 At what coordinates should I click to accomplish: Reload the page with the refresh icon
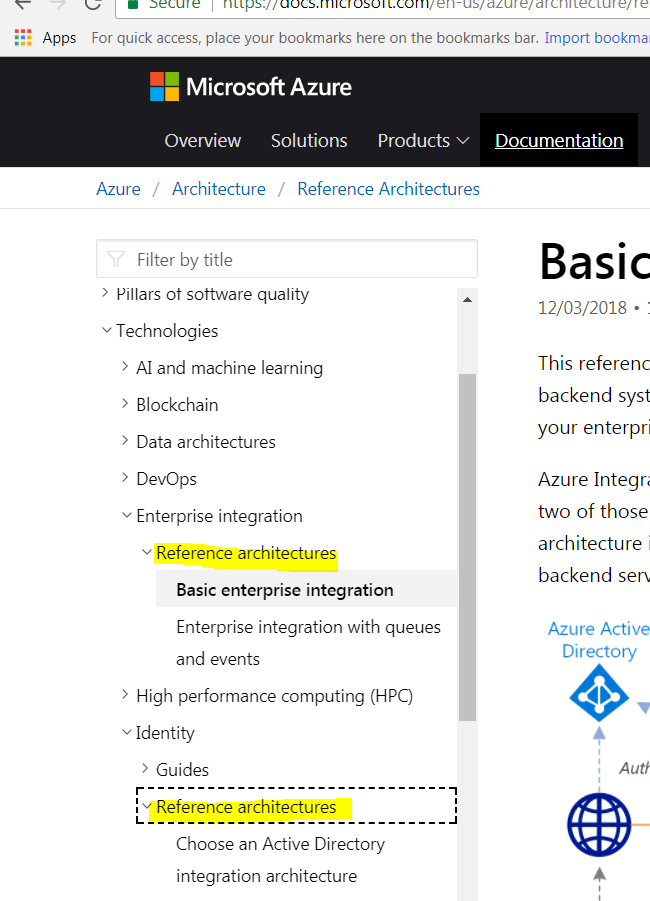pos(93,4)
